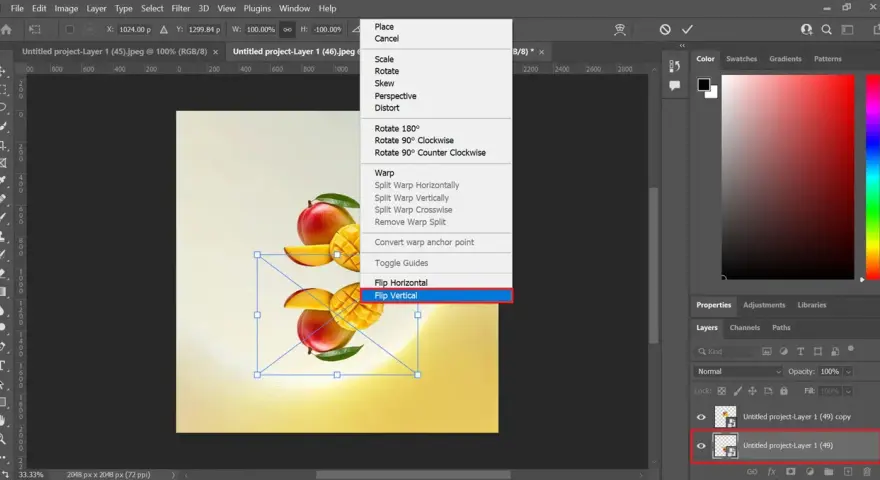The width and height of the screenshot is (880, 480).
Task: Open the search magnifier icon
Action: pyautogui.click(x=826, y=30)
